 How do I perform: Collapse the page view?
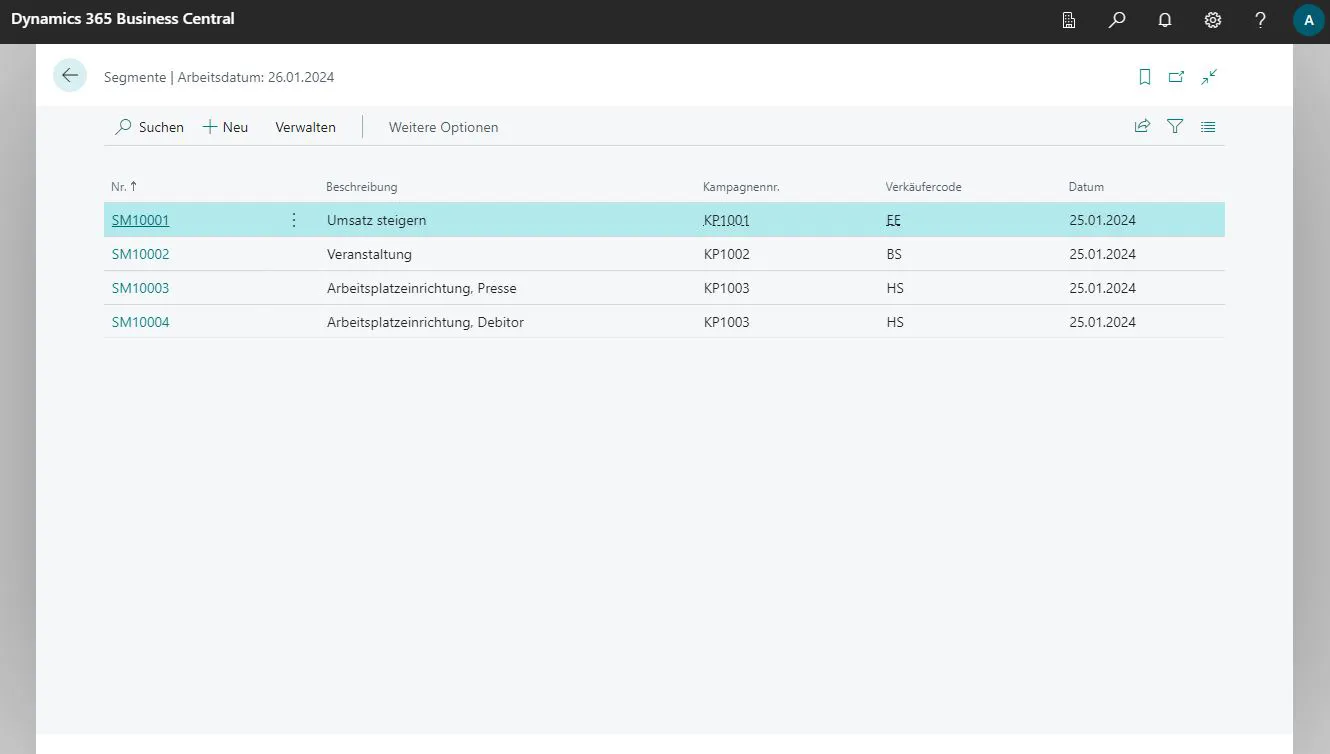1210,76
